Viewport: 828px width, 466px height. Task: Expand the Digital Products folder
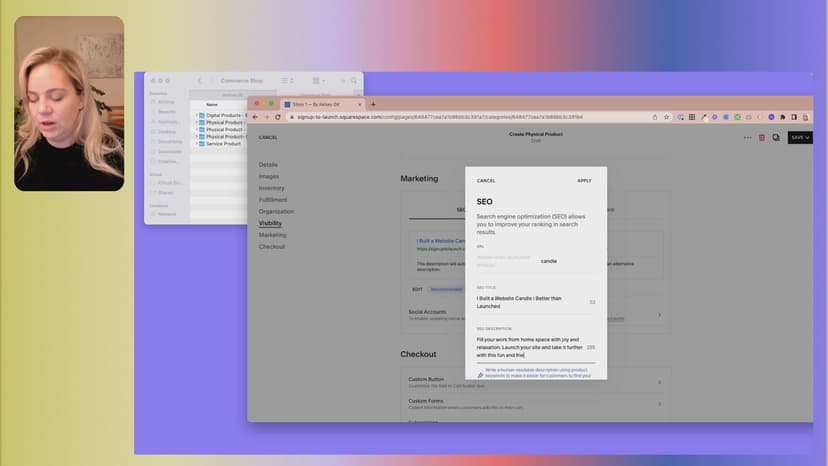click(197, 115)
